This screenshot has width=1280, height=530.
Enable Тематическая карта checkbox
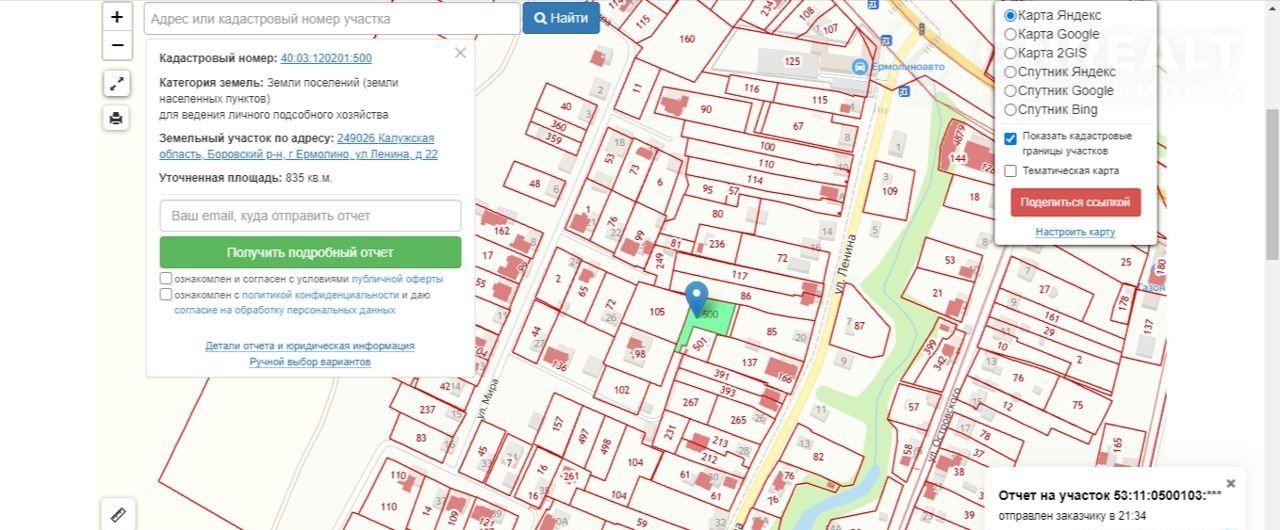(1010, 171)
